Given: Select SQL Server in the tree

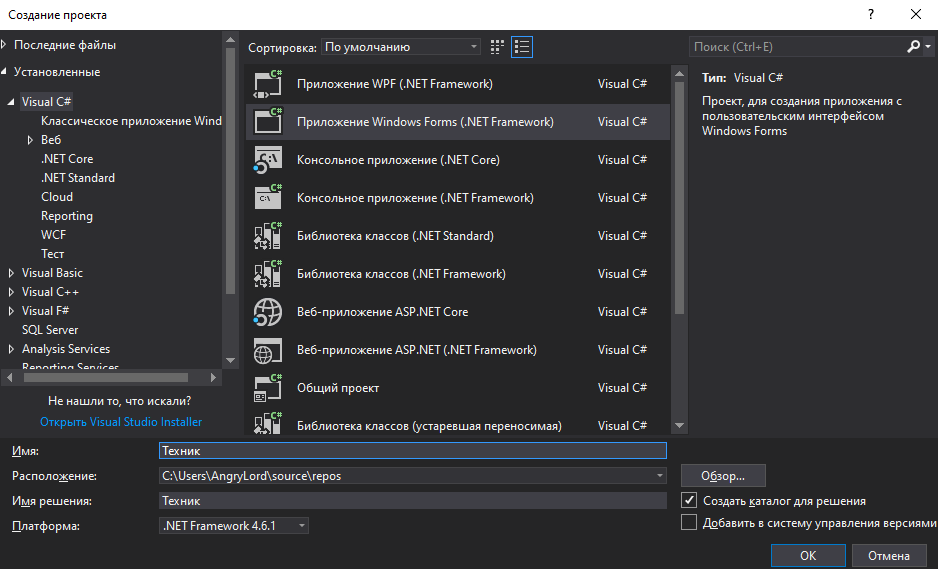Looking at the screenshot, I should coord(50,330).
